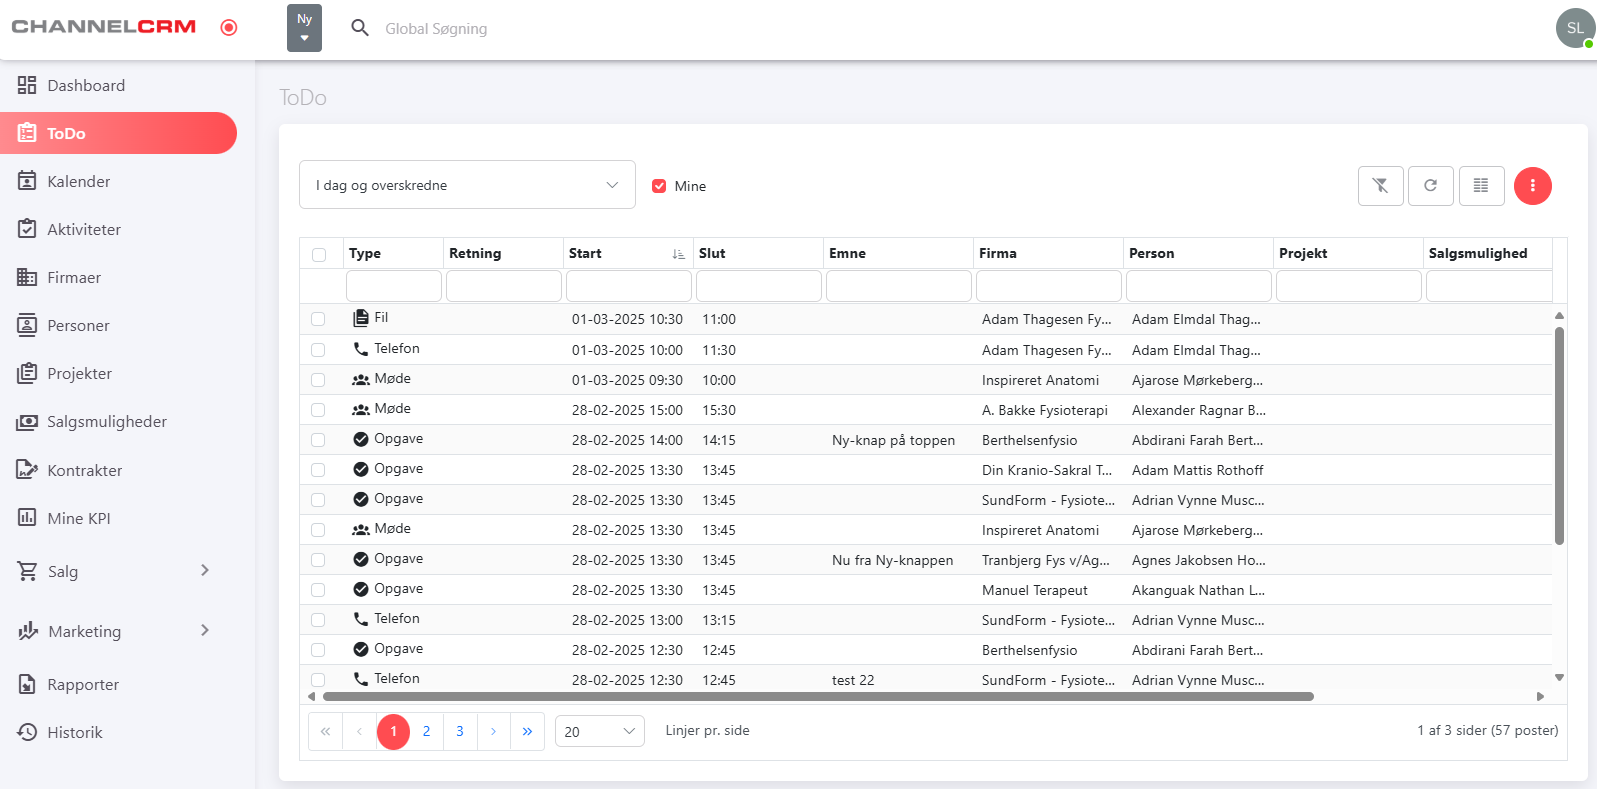Toggle the select-all header checkbox
Screen dimensions: 1597x789
(x=319, y=254)
